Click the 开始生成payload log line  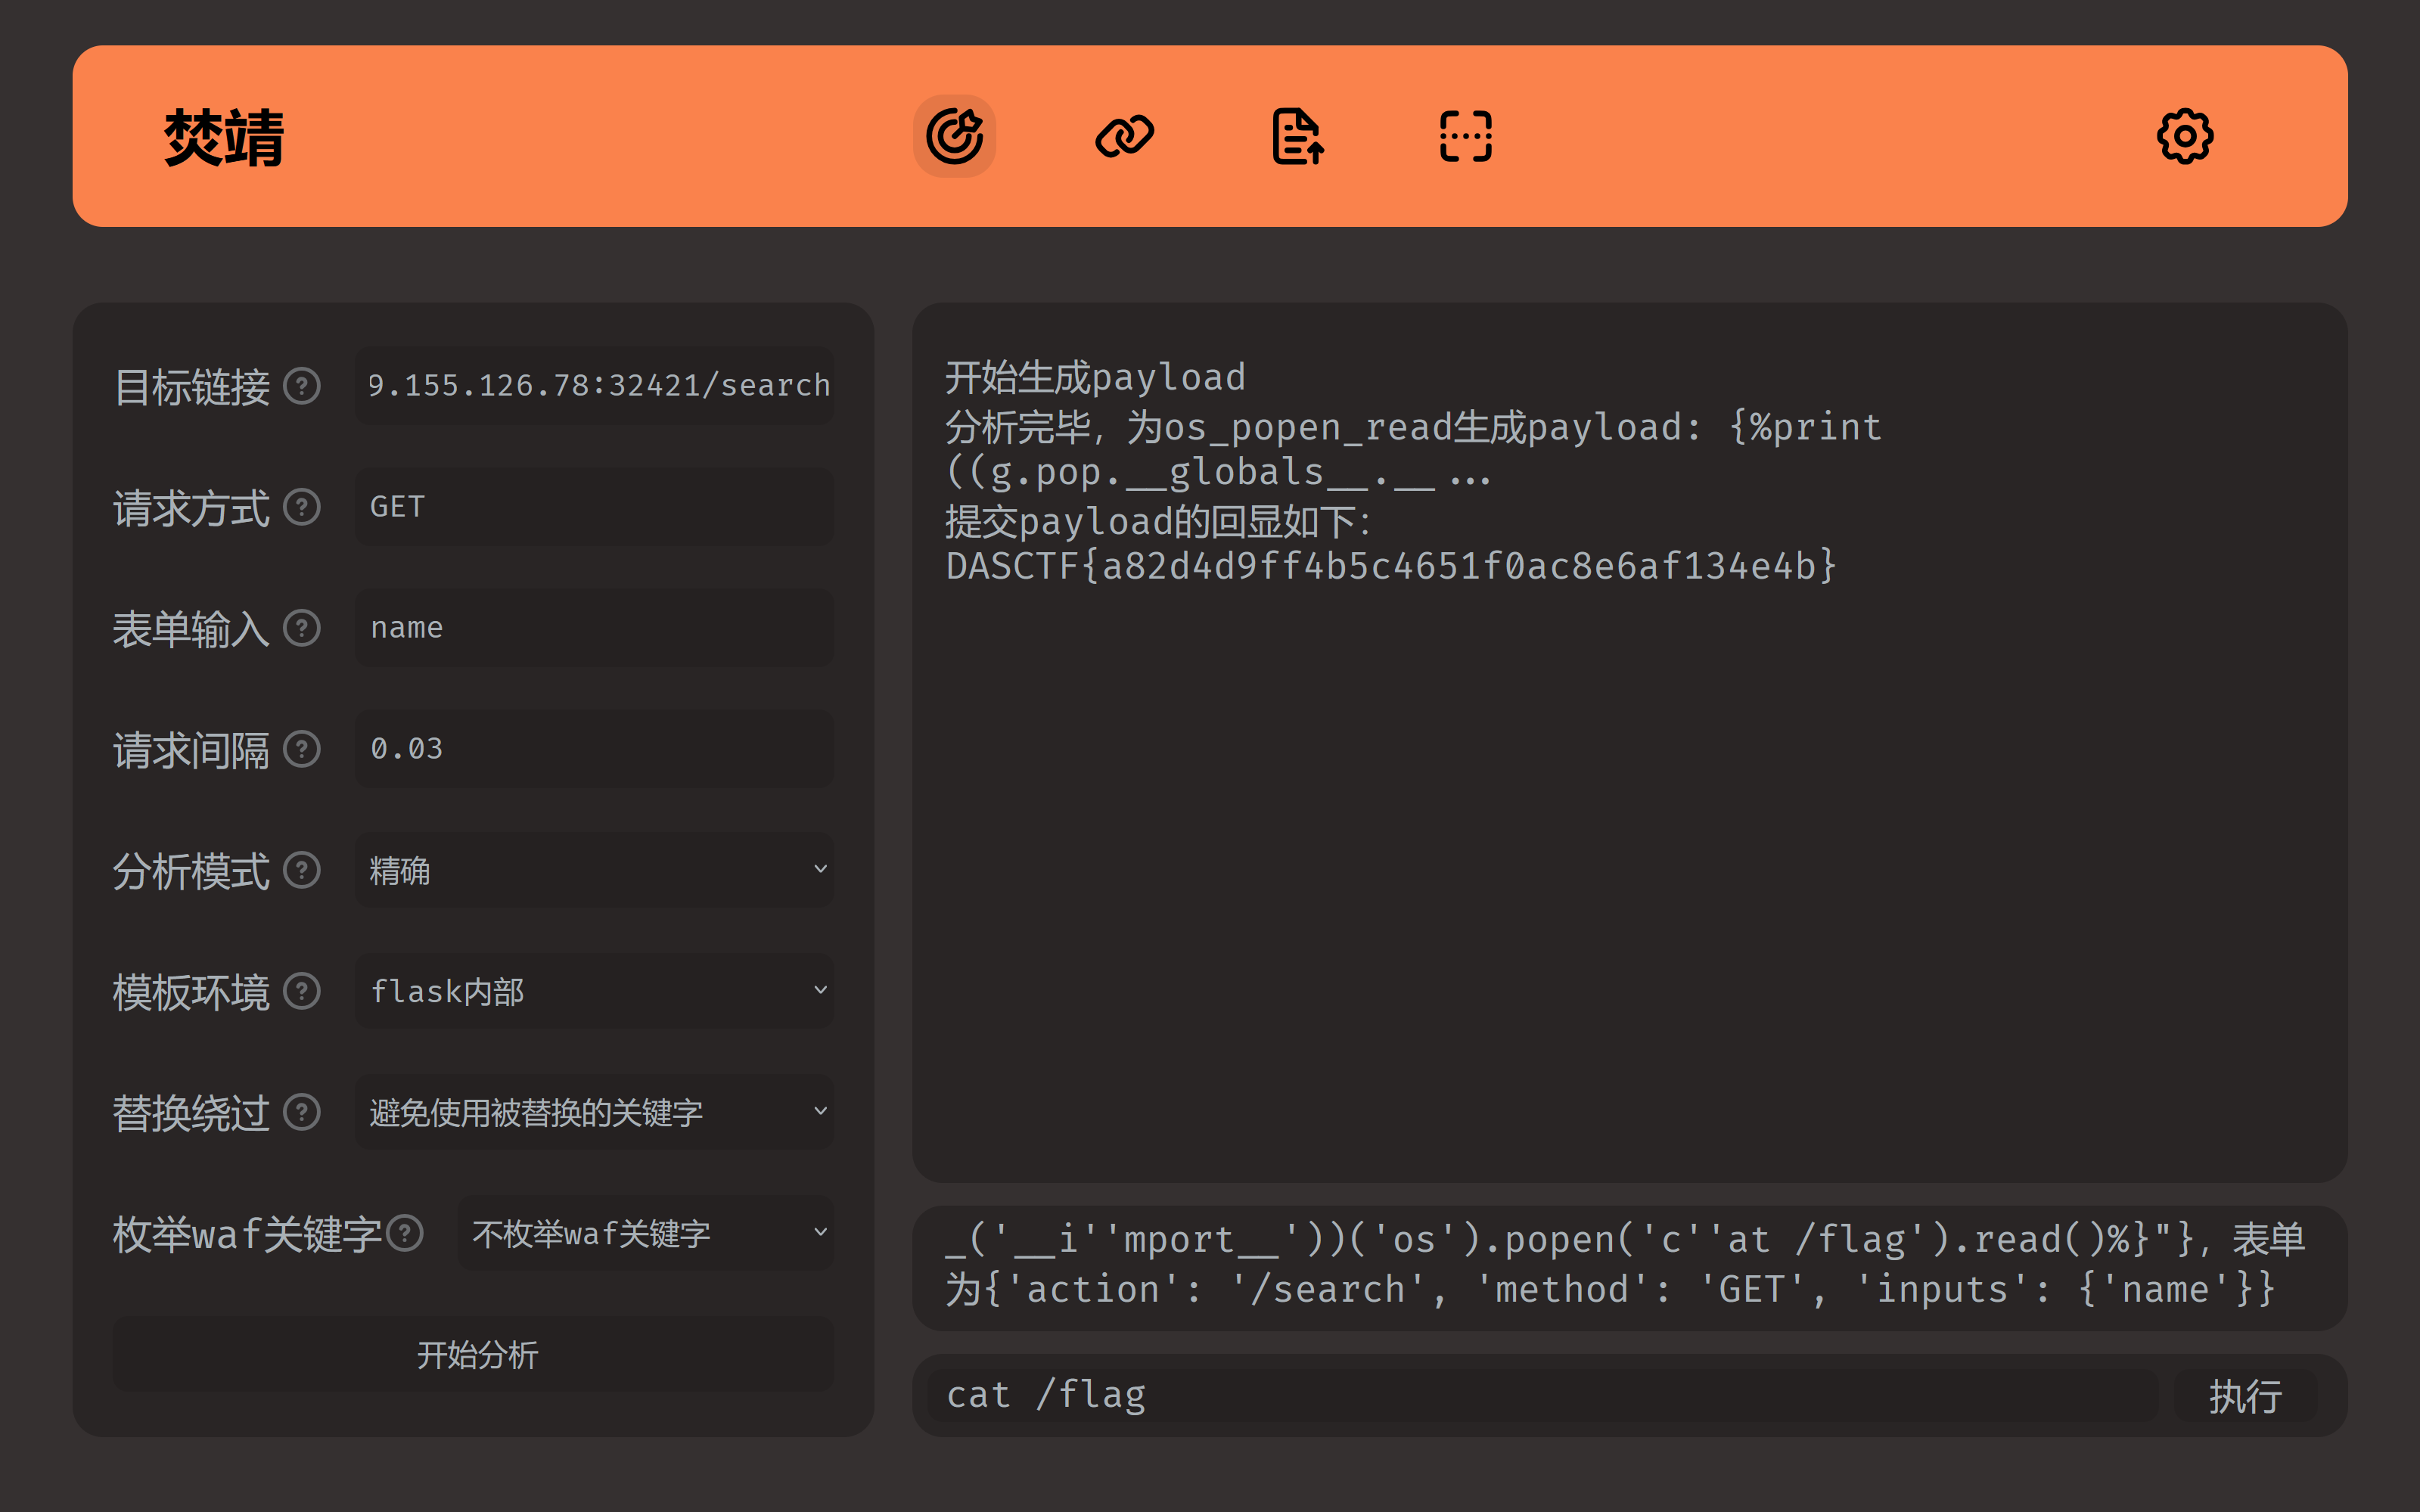[1095, 378]
